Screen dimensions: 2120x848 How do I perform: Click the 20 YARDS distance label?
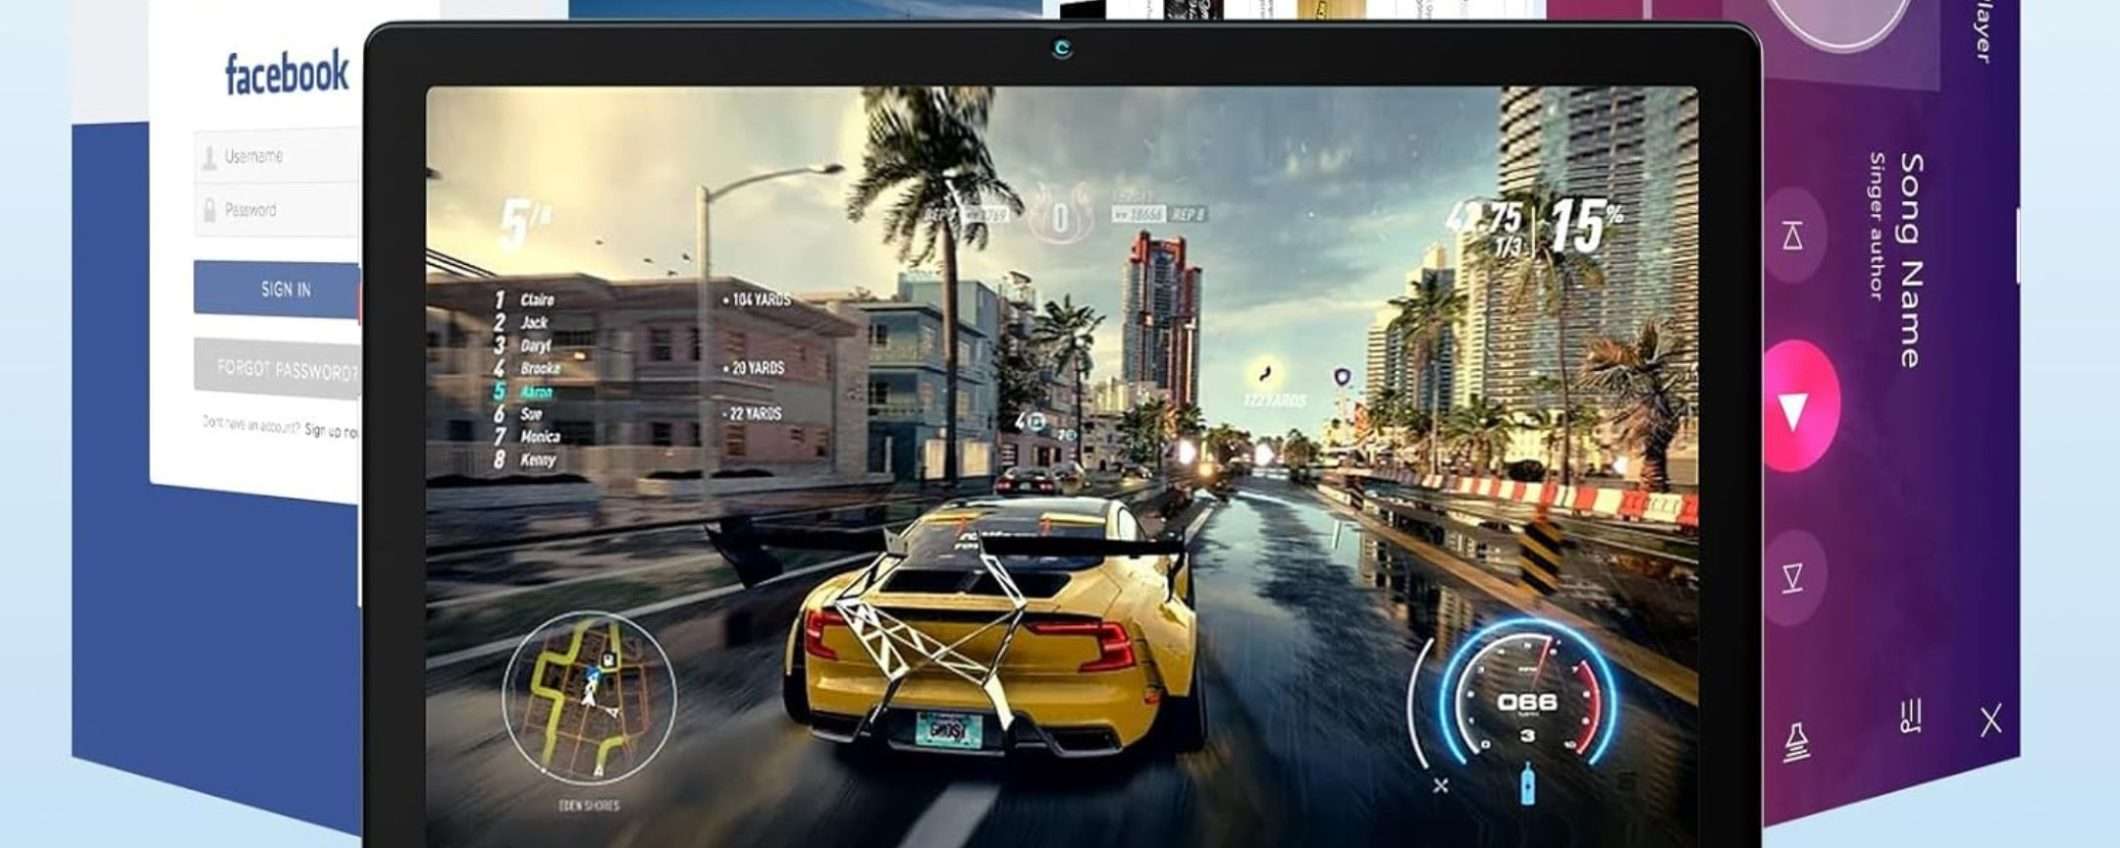(x=754, y=368)
